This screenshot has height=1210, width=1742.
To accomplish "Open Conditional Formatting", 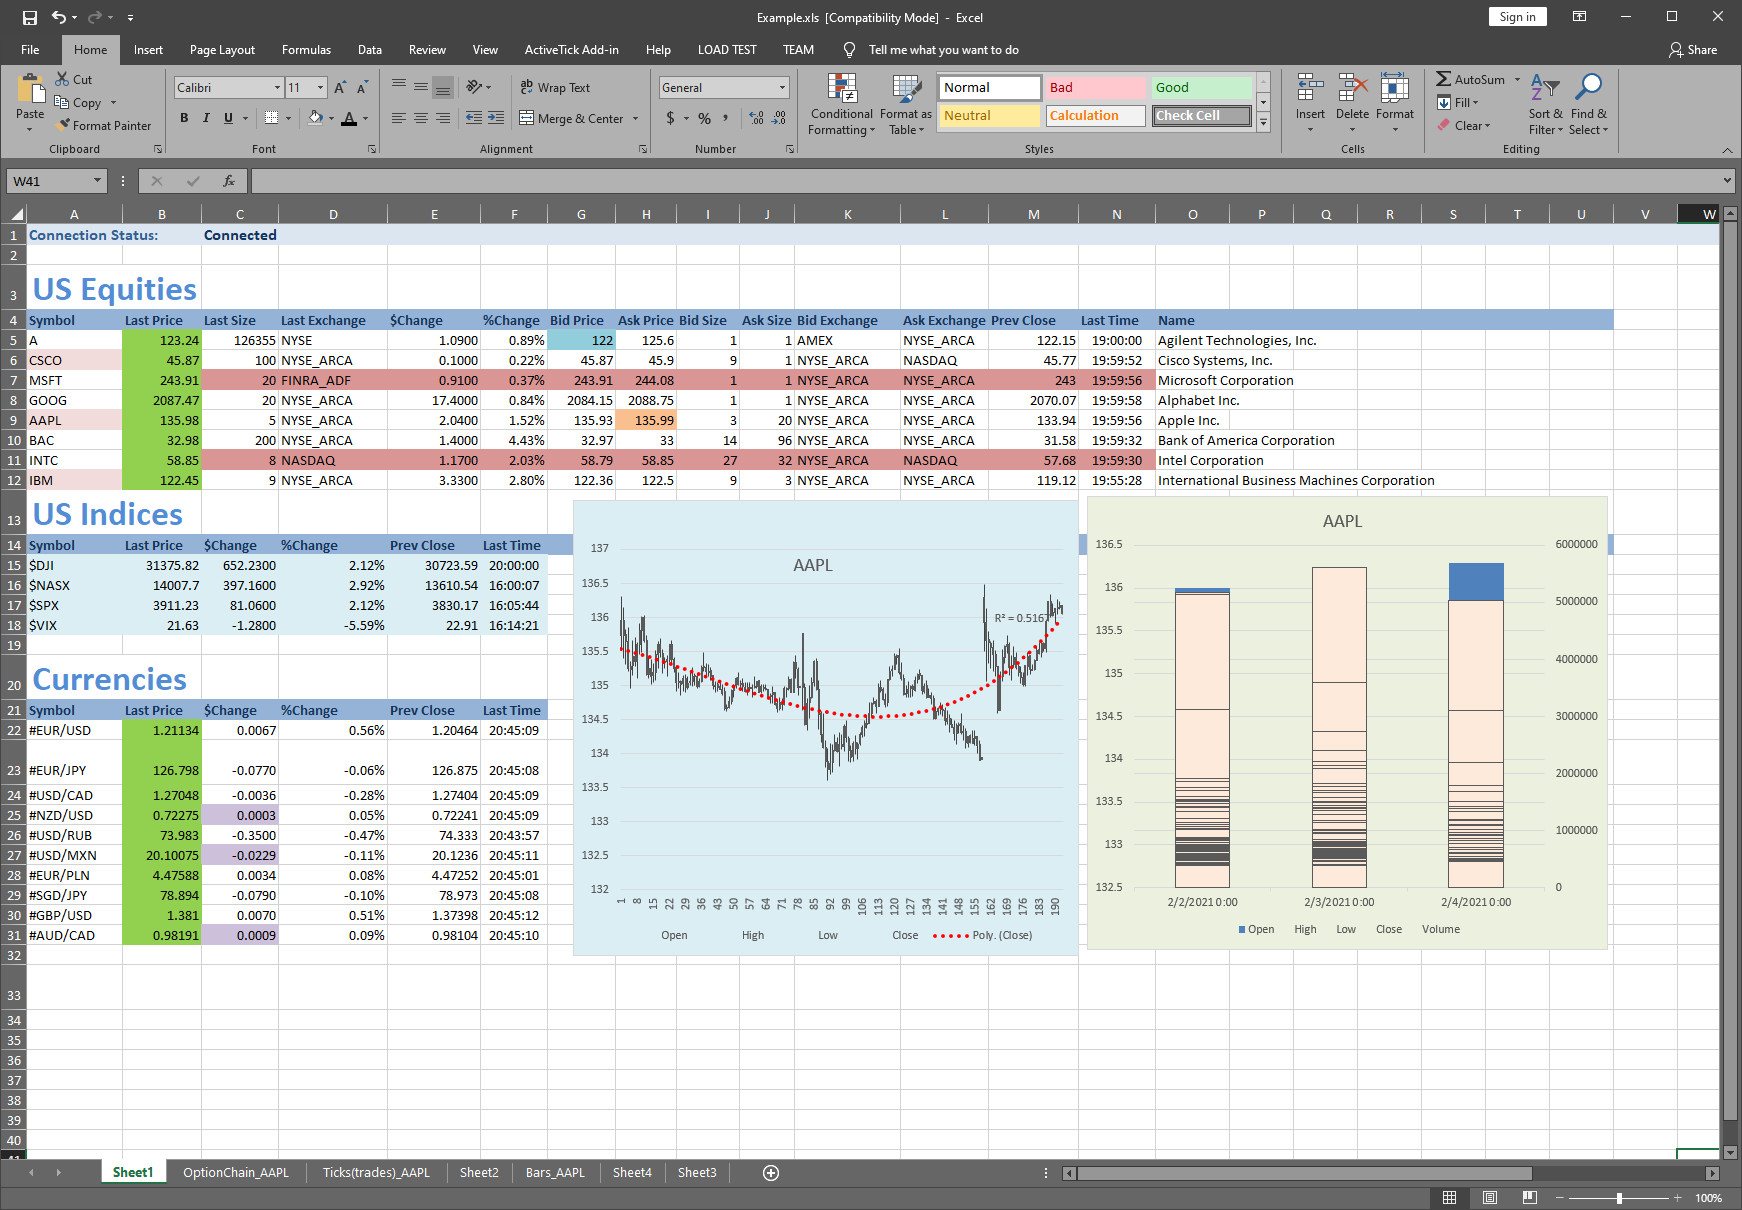I will (x=842, y=104).
